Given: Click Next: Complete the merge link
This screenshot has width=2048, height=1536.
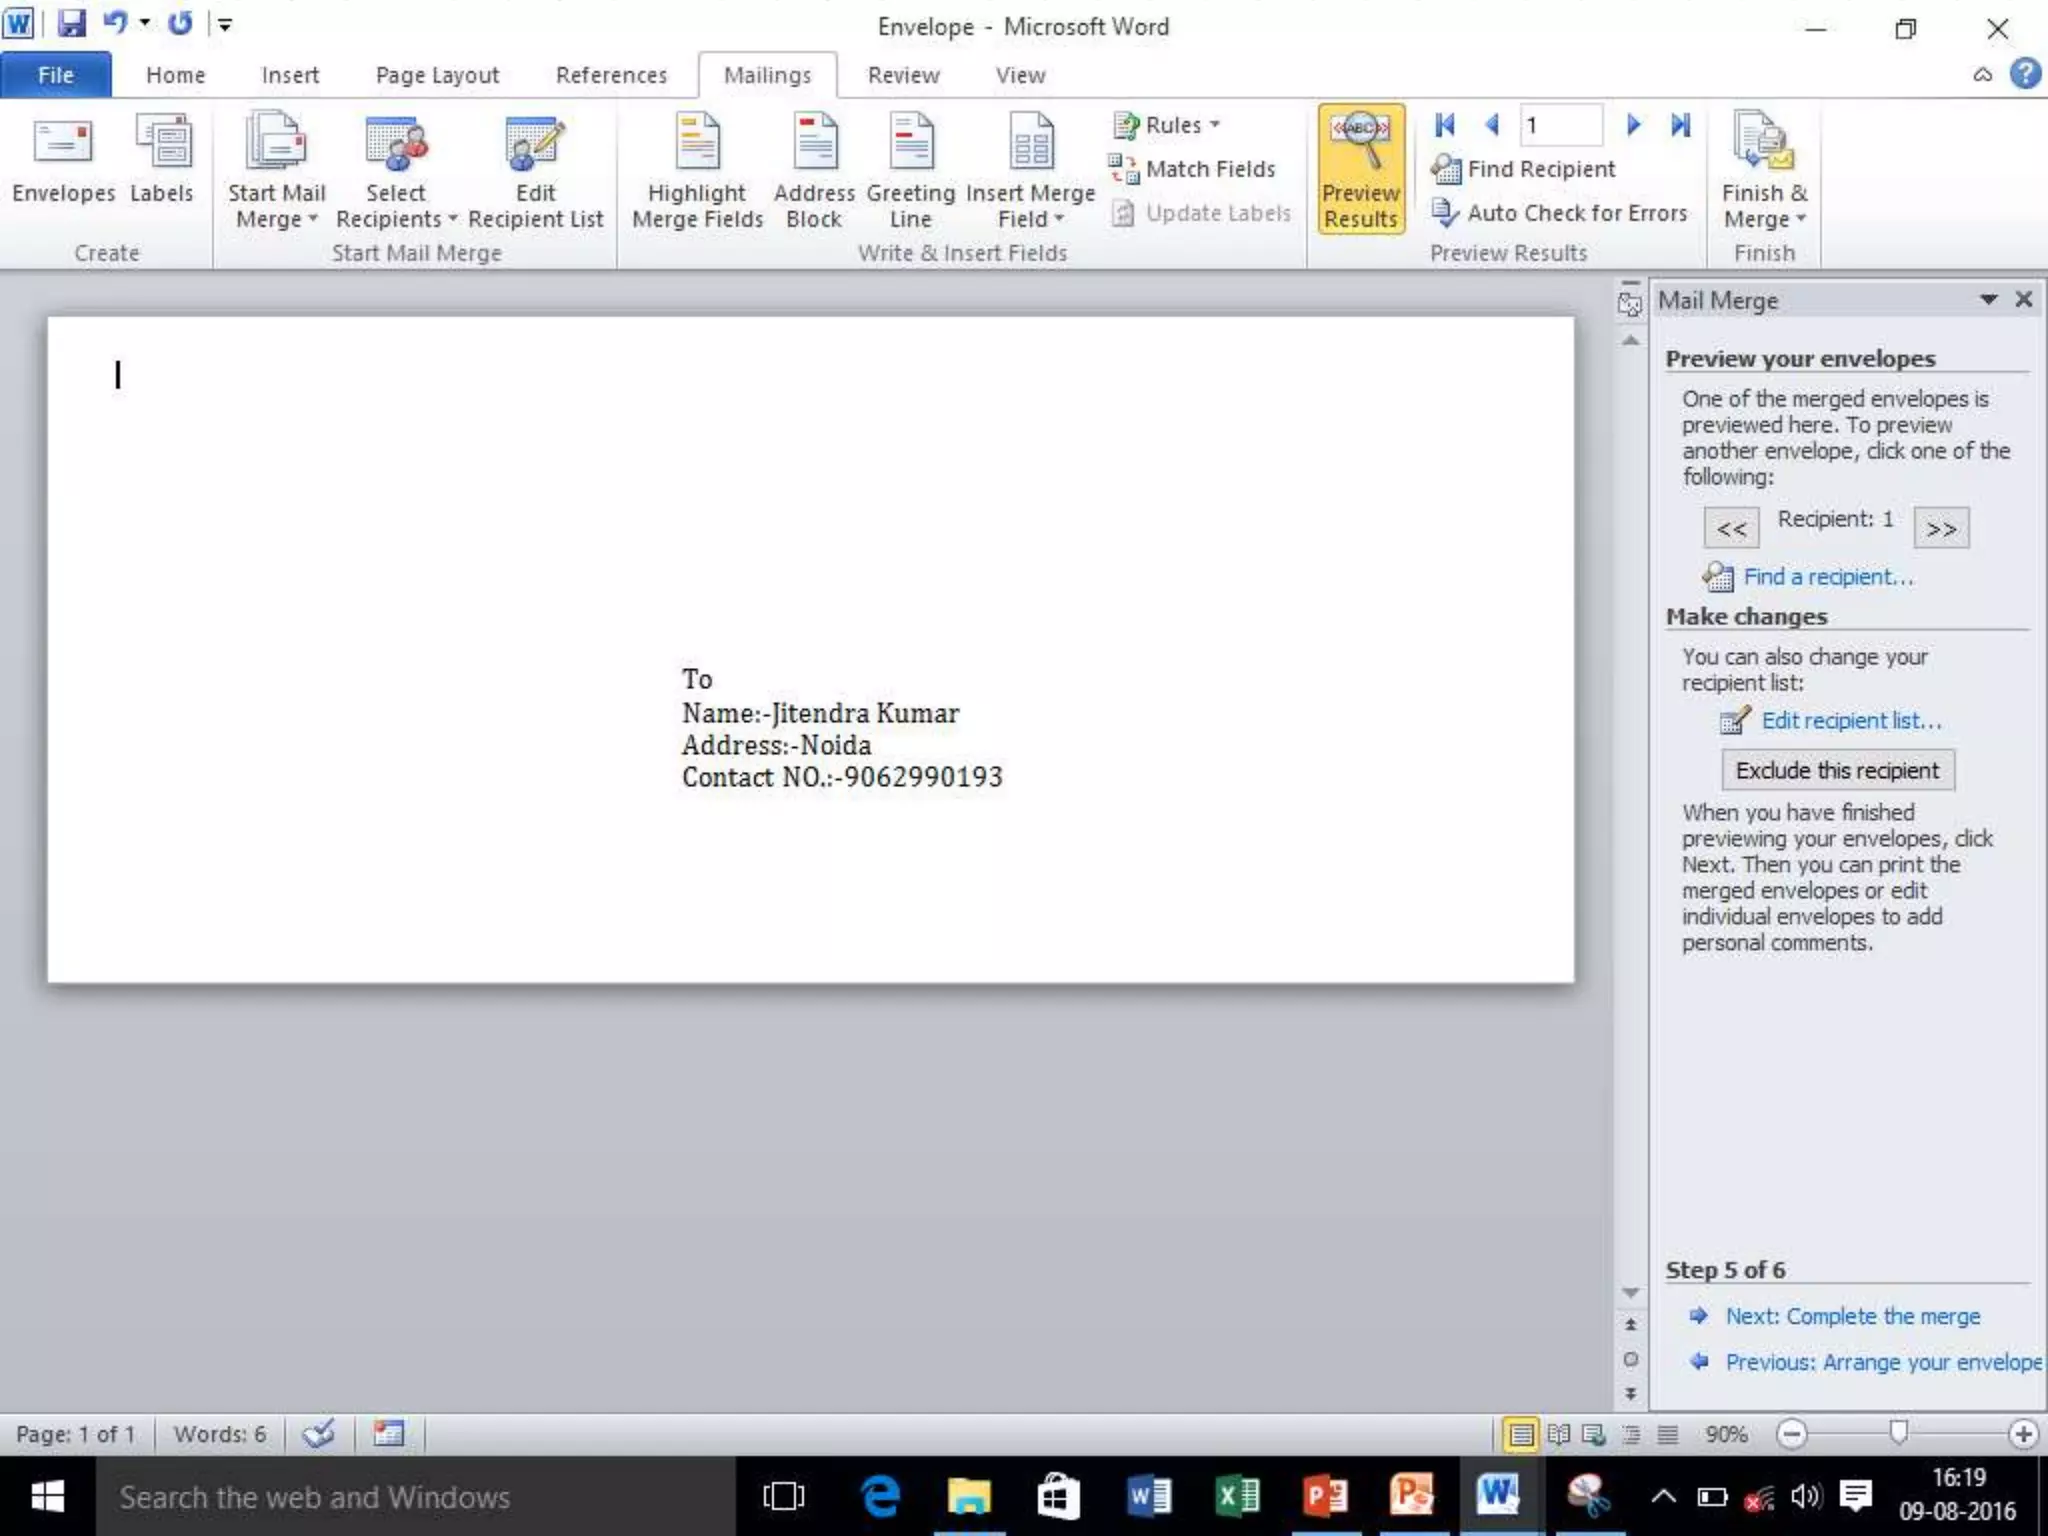Looking at the screenshot, I should coord(1852,1316).
